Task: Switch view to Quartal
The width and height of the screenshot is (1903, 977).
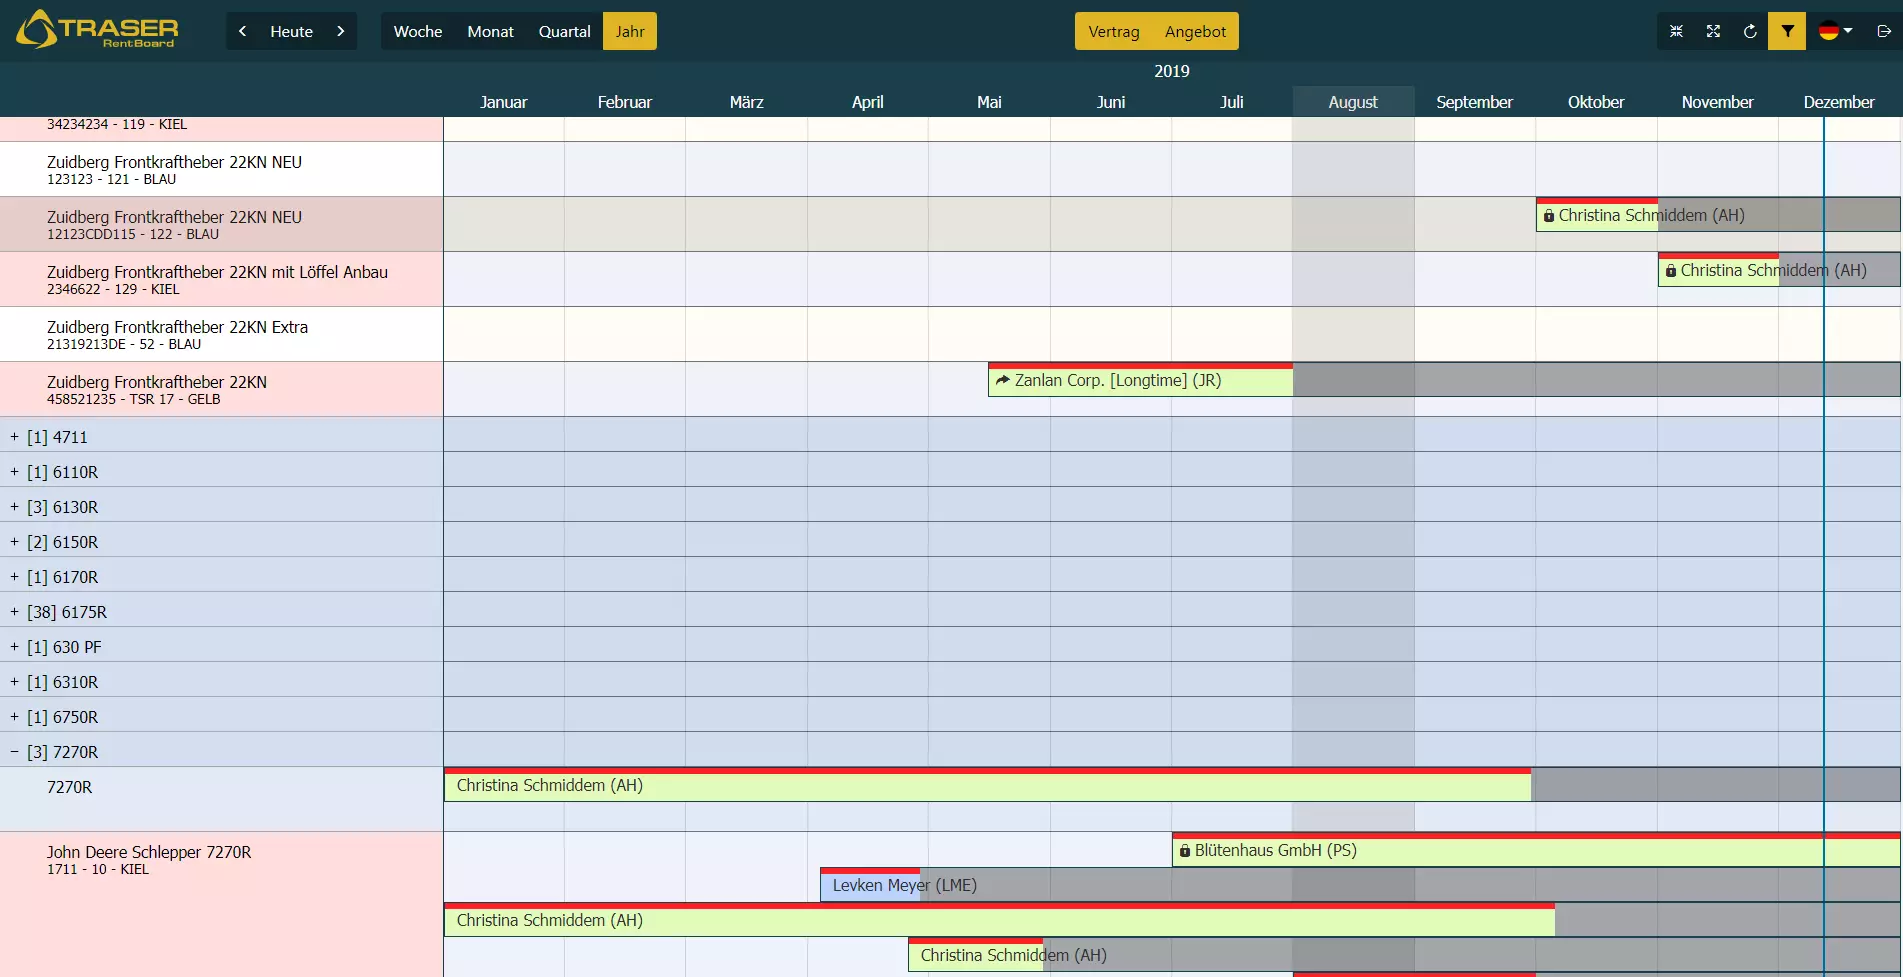Action: coord(564,31)
